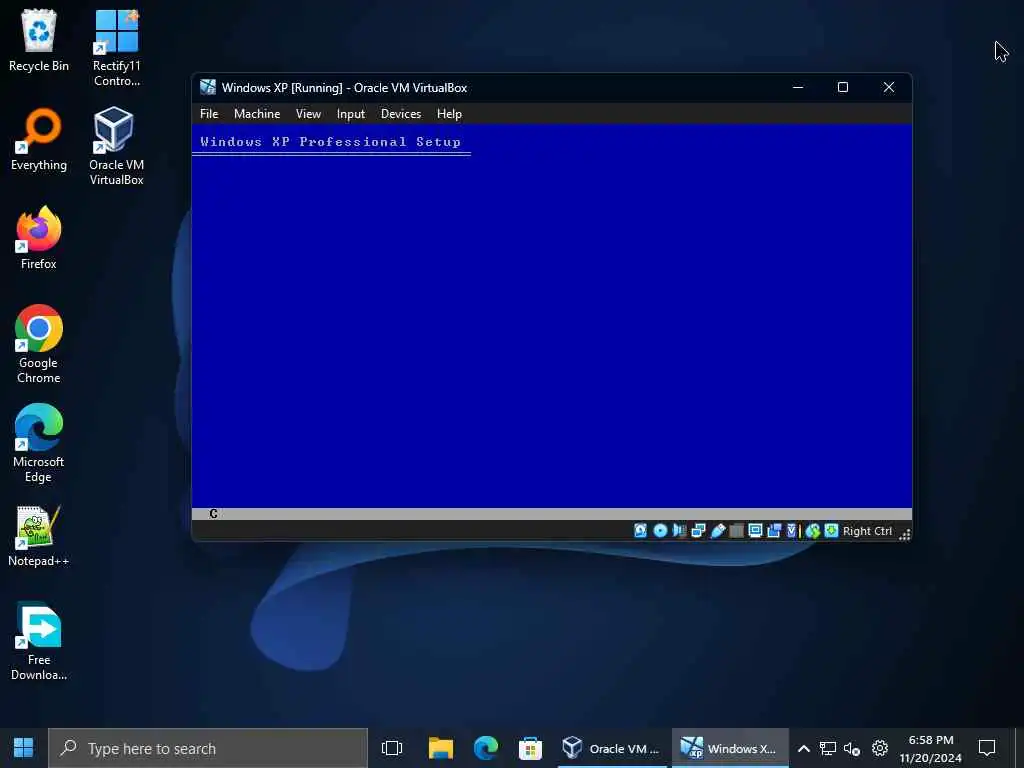
Task: Click the optical disk status icon
Action: (x=660, y=531)
